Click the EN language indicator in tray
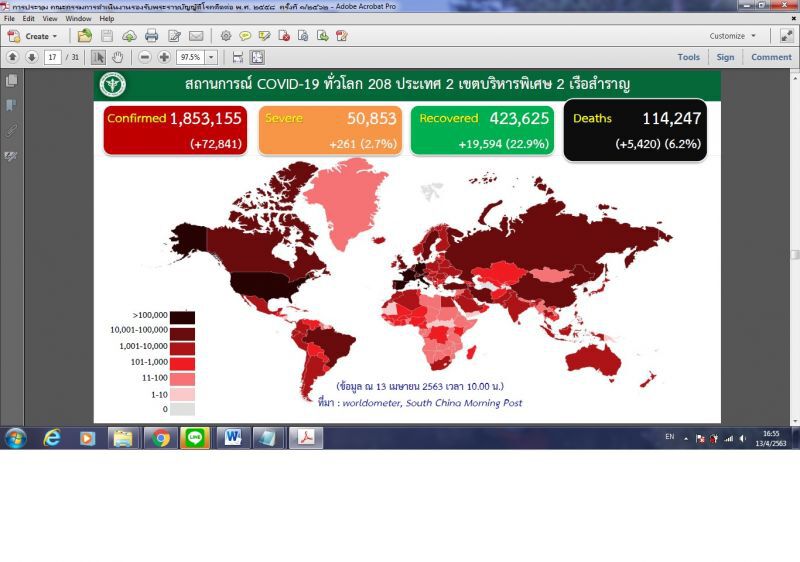 (x=670, y=437)
